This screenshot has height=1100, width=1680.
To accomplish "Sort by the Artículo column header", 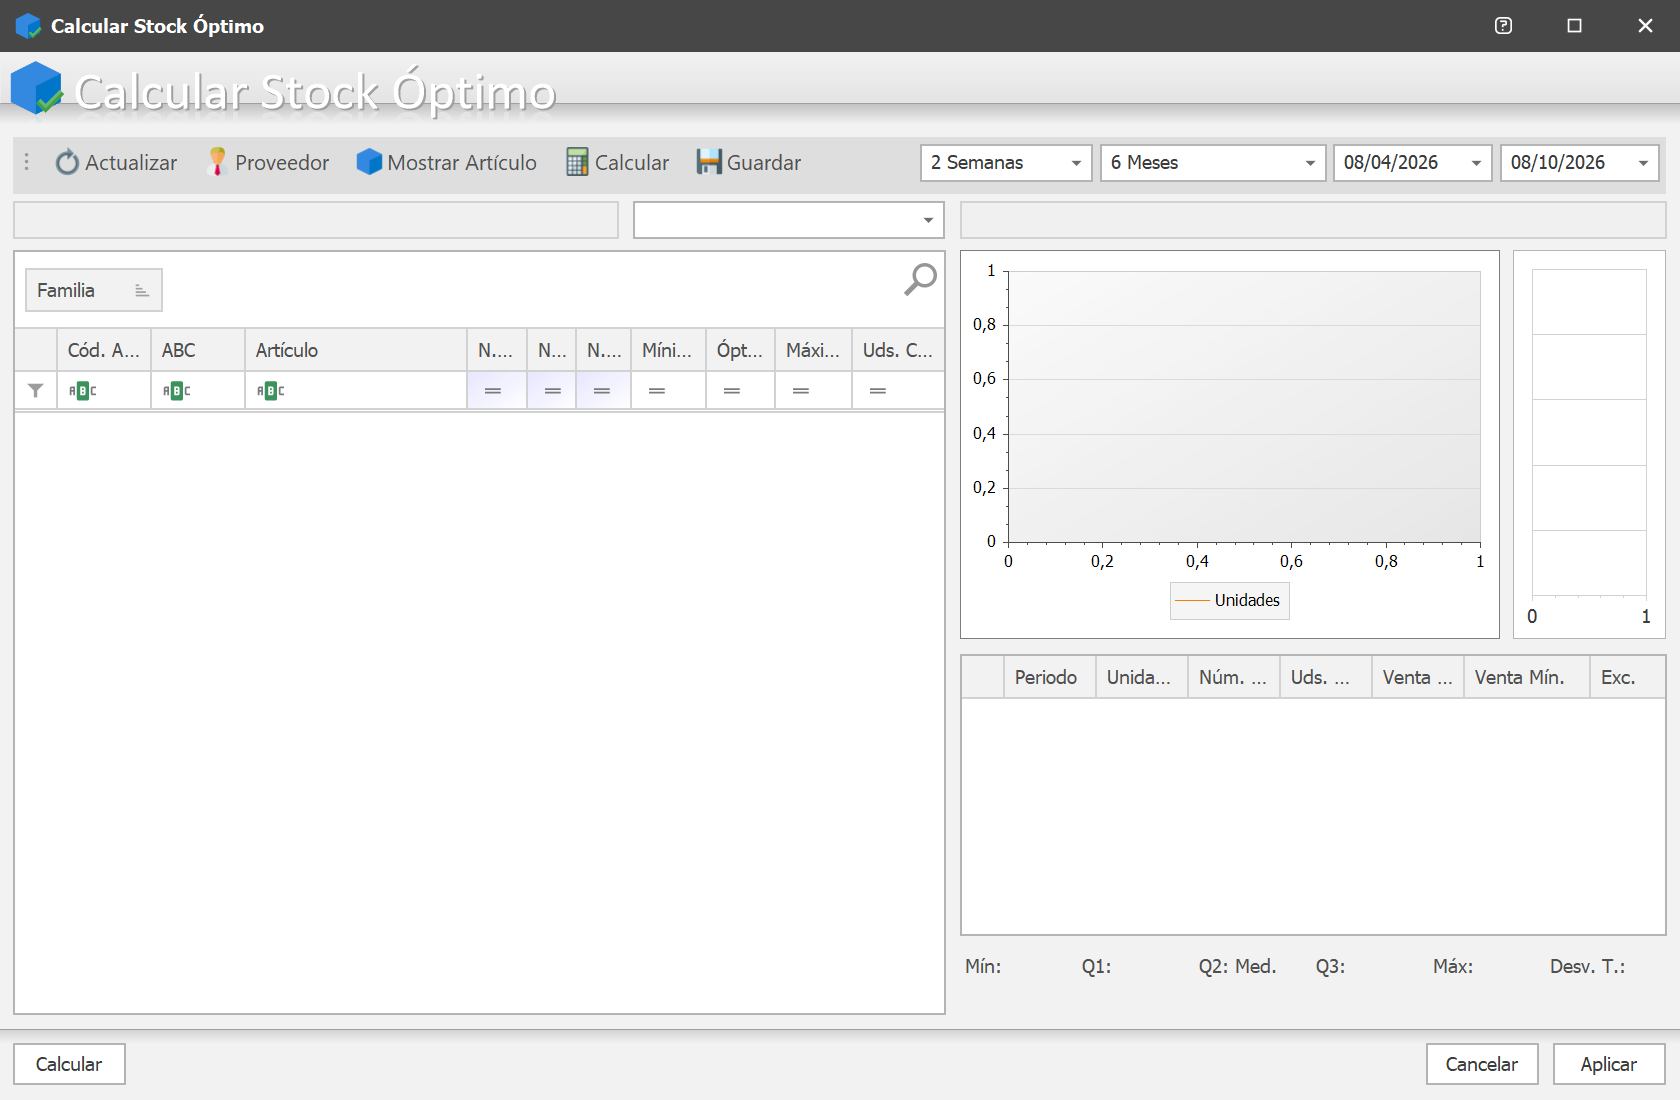I will 356,350.
